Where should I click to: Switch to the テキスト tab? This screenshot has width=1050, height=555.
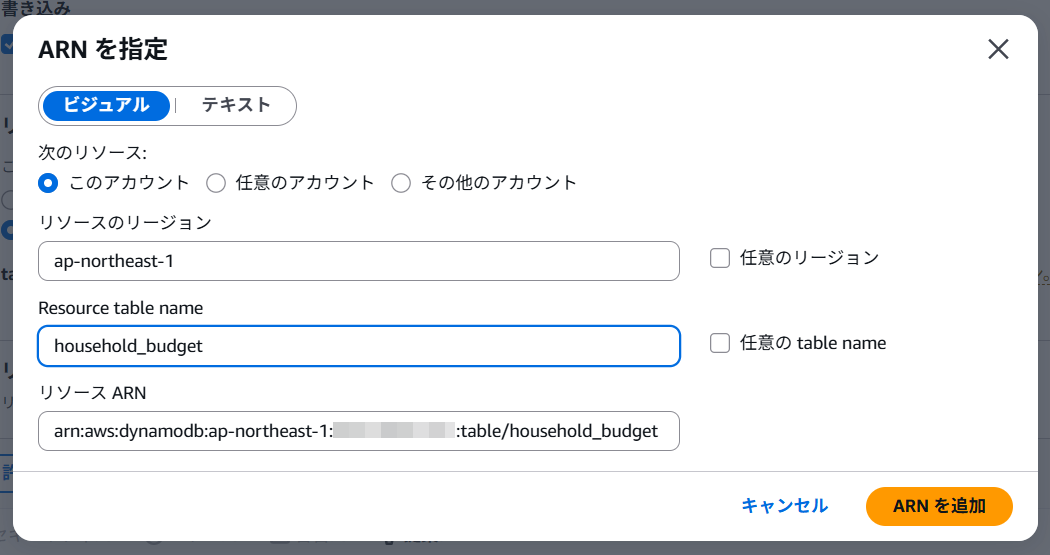point(236,105)
